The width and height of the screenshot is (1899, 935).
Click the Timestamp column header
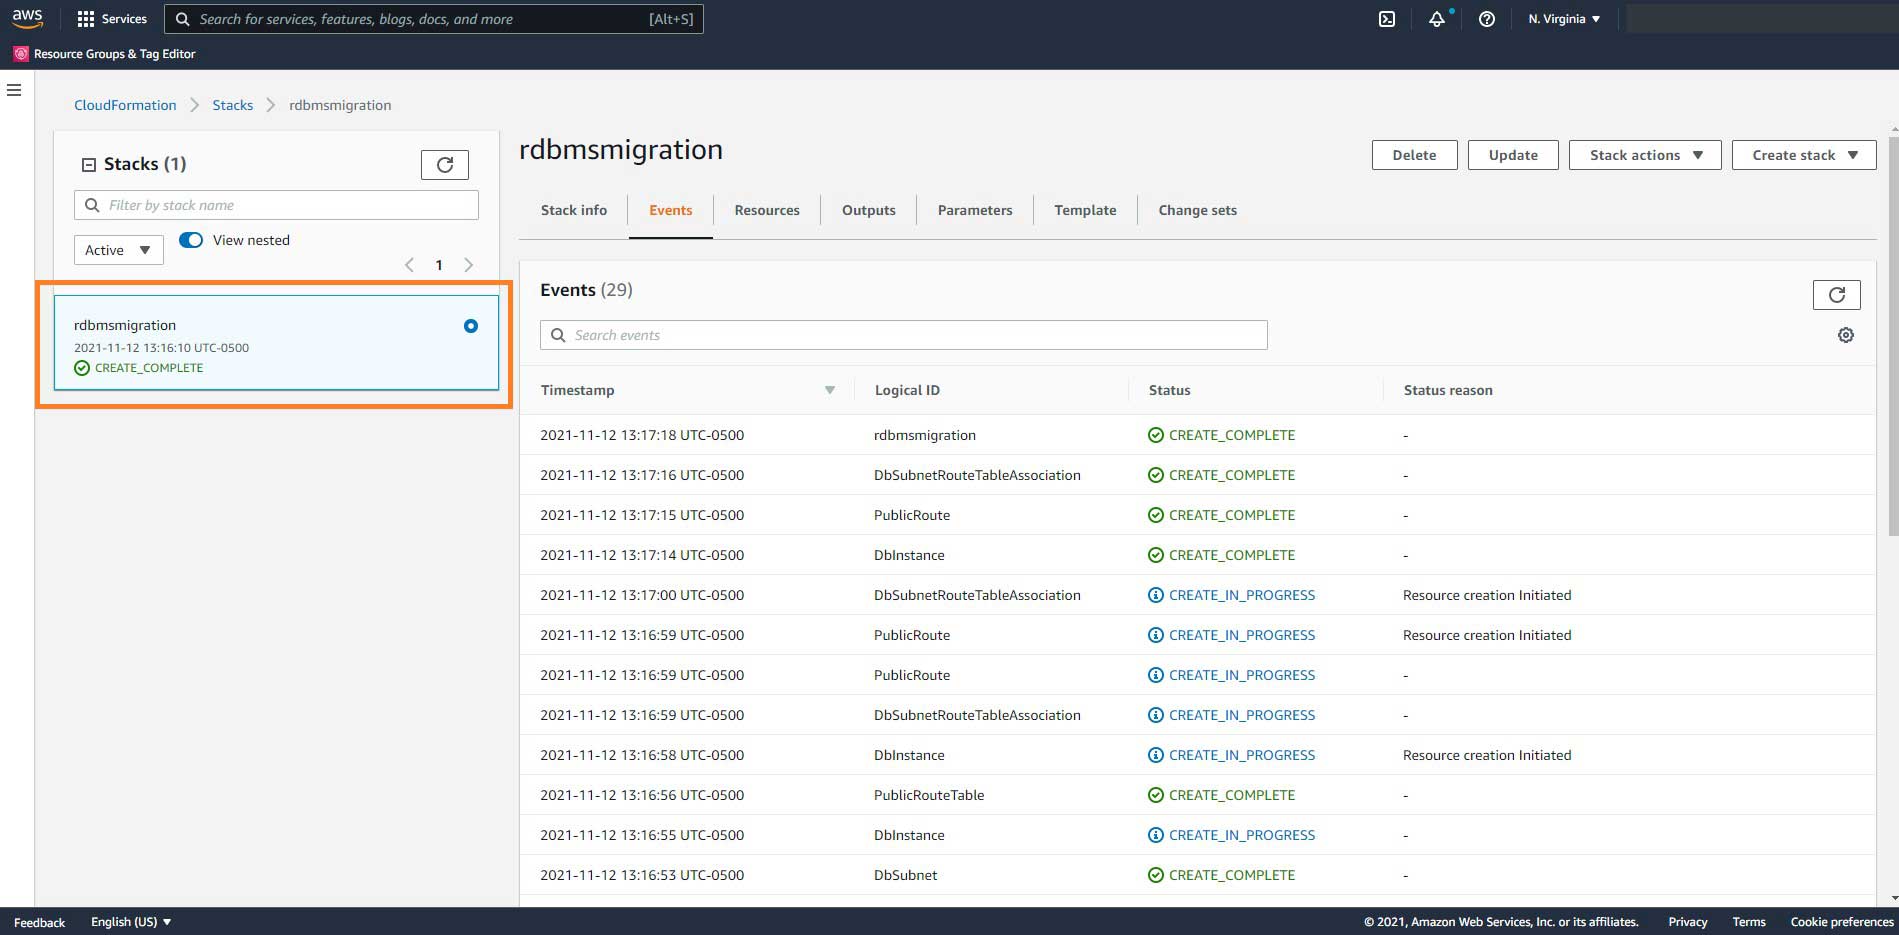click(577, 390)
